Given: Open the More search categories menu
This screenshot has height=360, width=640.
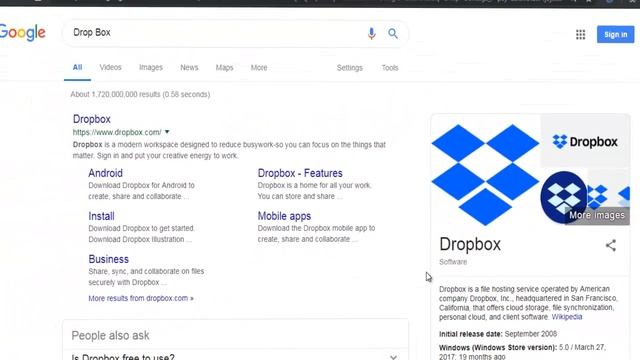Looking at the screenshot, I should coord(259,68).
